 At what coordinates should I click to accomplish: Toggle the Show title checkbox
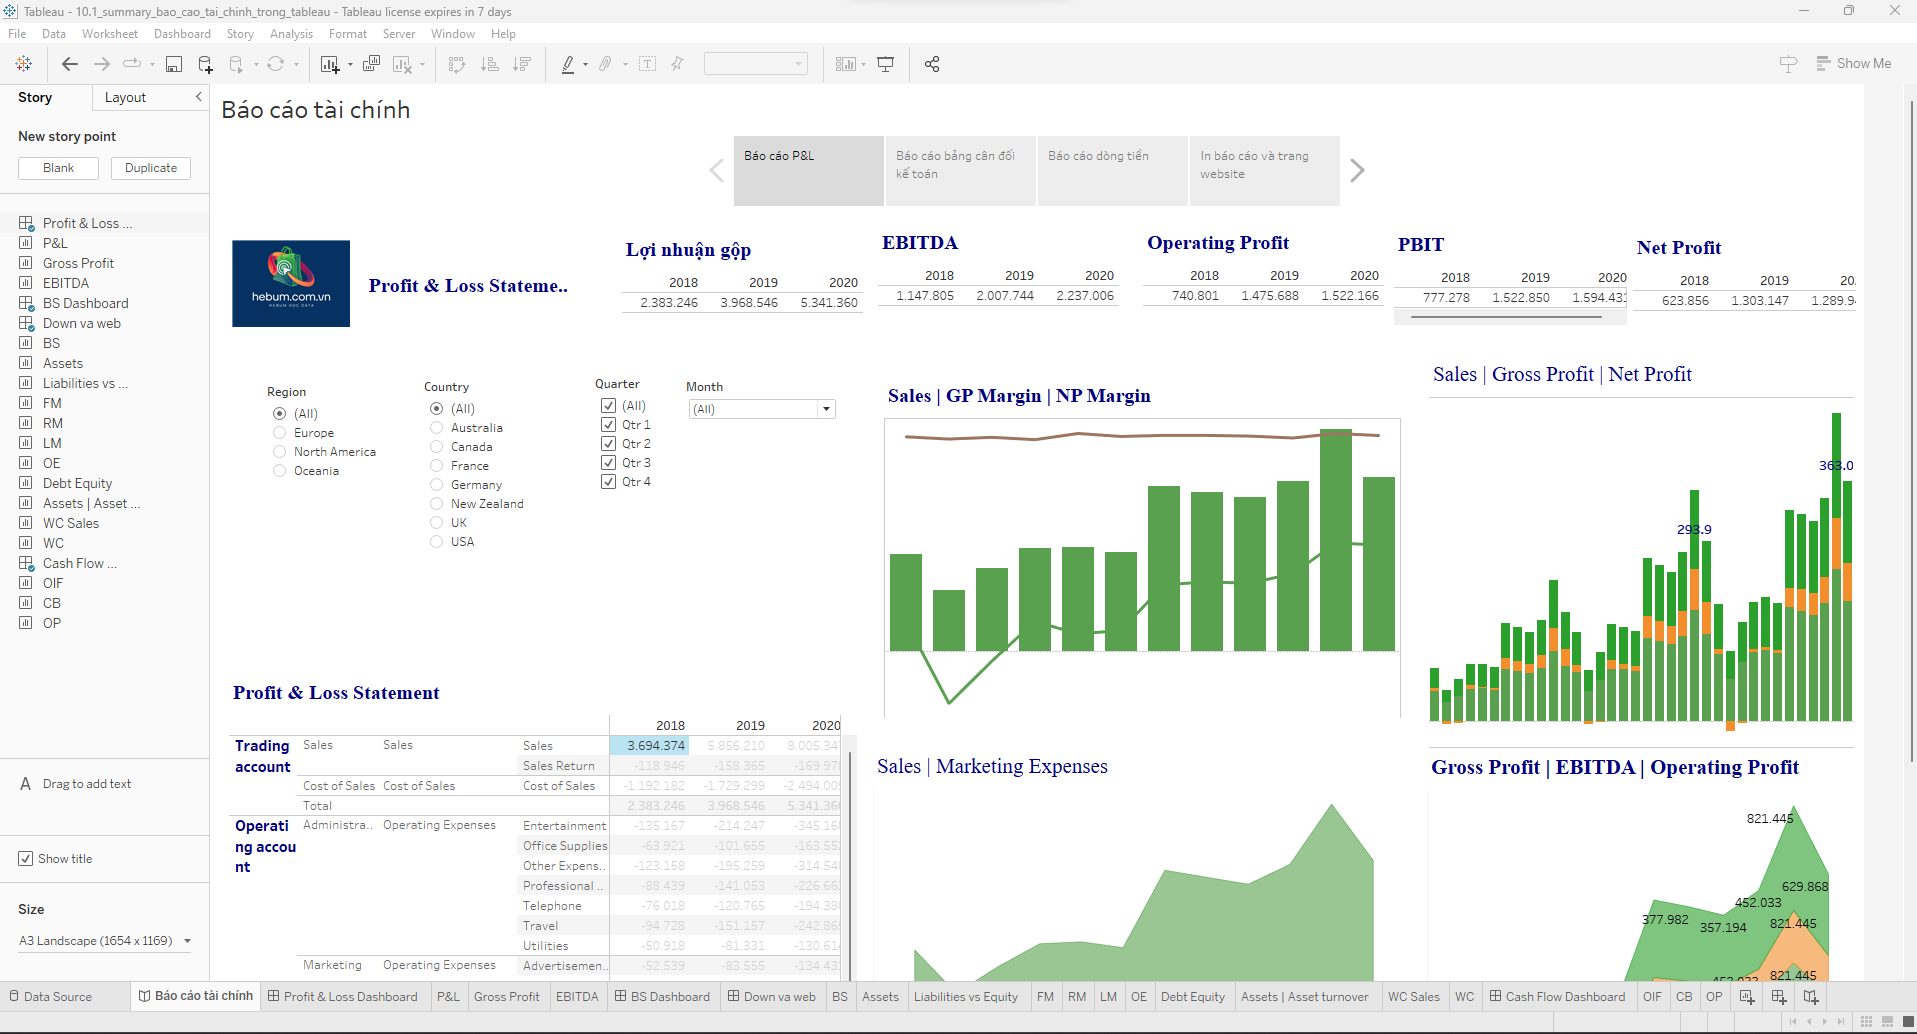pyautogui.click(x=26, y=859)
